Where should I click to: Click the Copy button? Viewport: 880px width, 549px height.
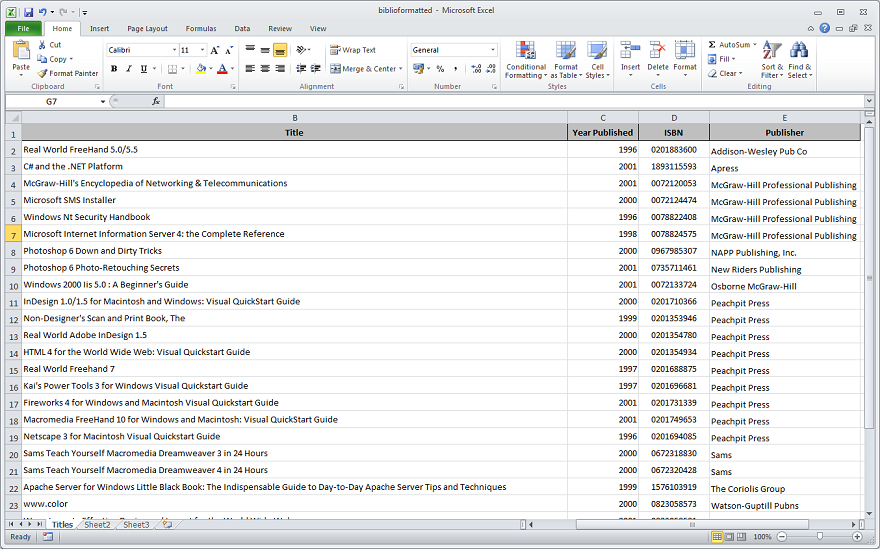pyautogui.click(x=54, y=59)
